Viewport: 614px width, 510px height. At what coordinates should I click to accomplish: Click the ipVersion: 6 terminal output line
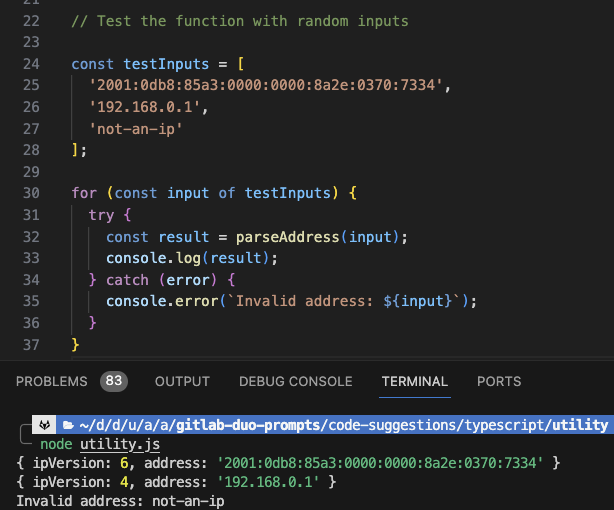[x=288, y=463]
